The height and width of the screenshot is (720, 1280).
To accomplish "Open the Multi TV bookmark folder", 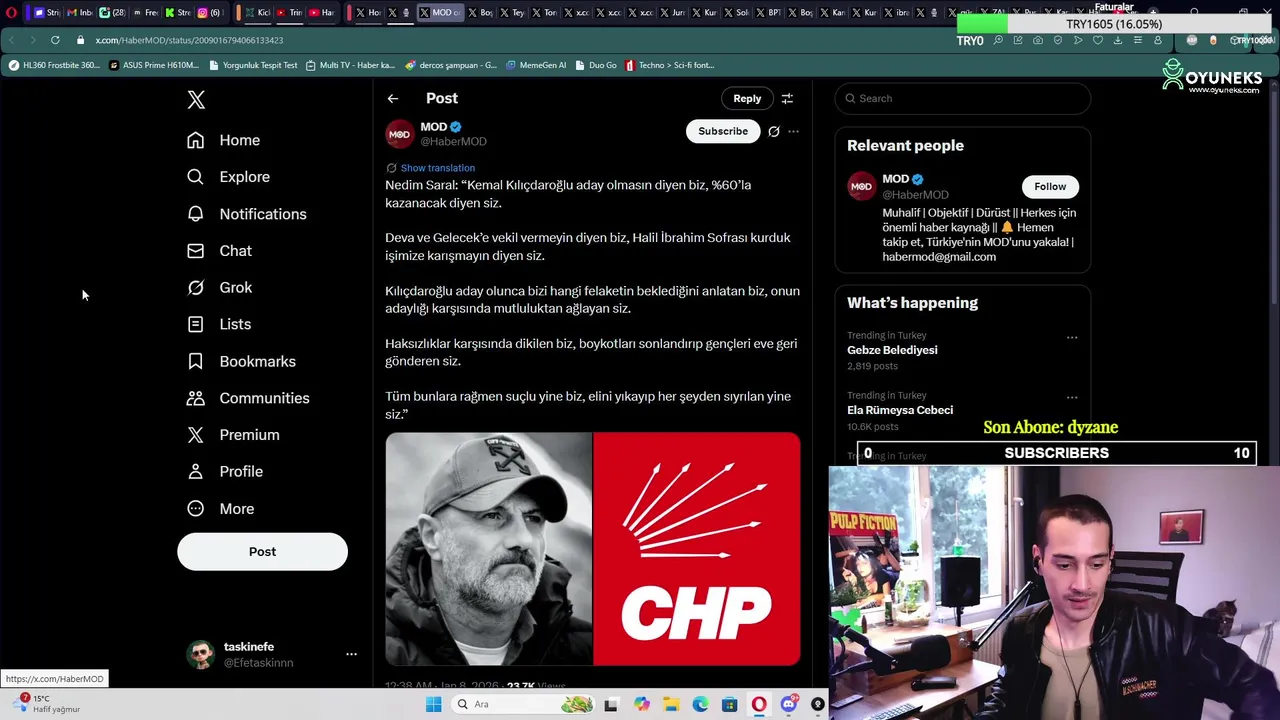I will click(x=350, y=65).
